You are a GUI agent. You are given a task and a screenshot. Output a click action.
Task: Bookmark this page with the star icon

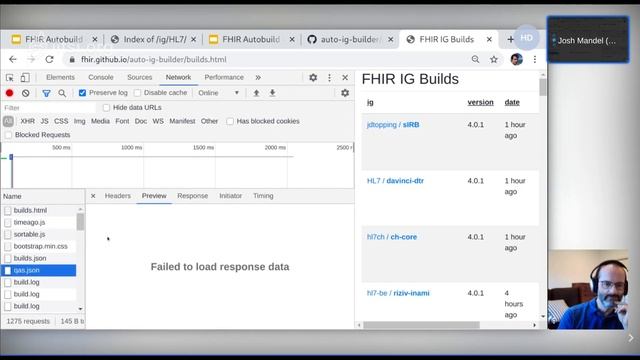pyautogui.click(x=494, y=60)
